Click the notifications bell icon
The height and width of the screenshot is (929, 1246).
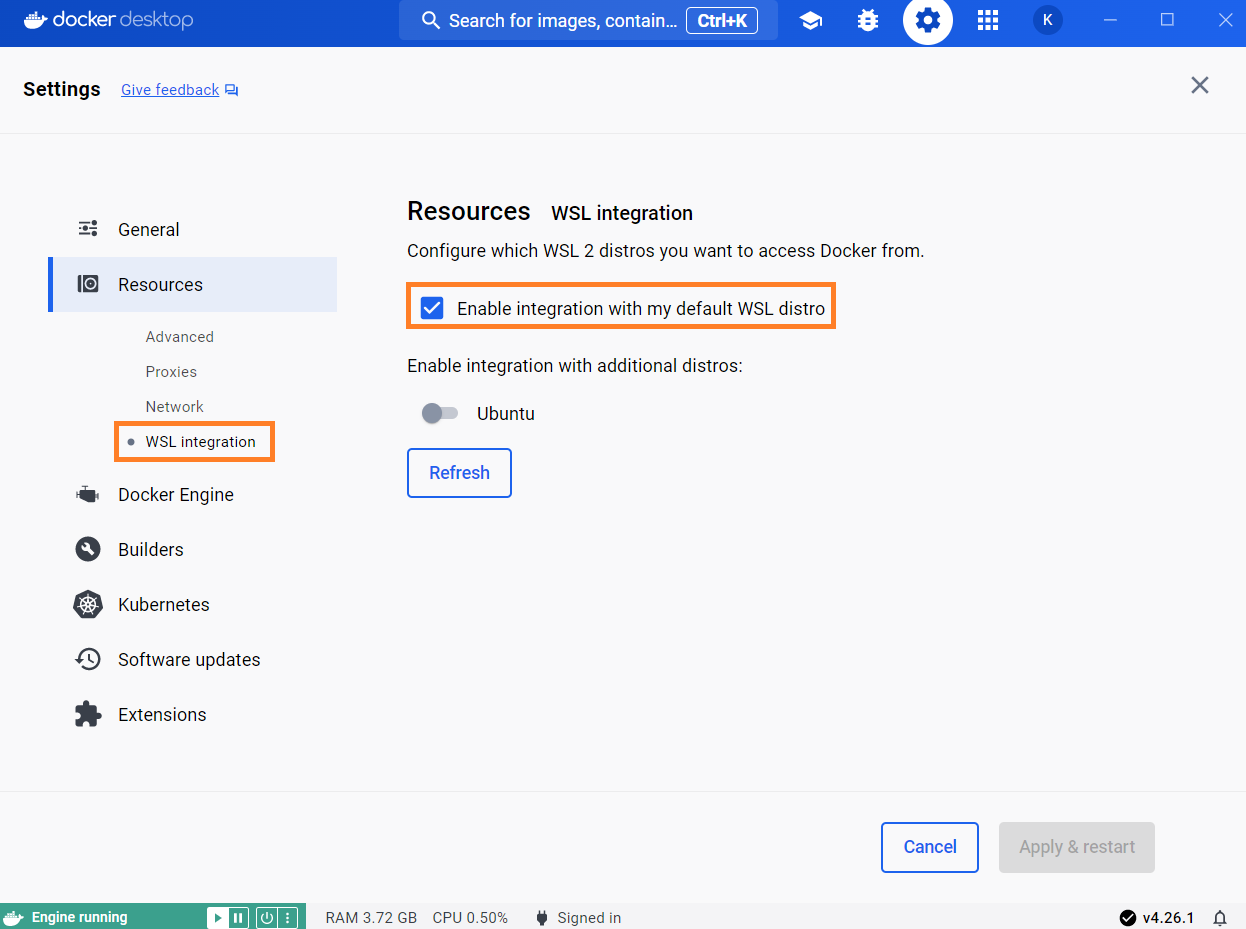click(x=1220, y=918)
